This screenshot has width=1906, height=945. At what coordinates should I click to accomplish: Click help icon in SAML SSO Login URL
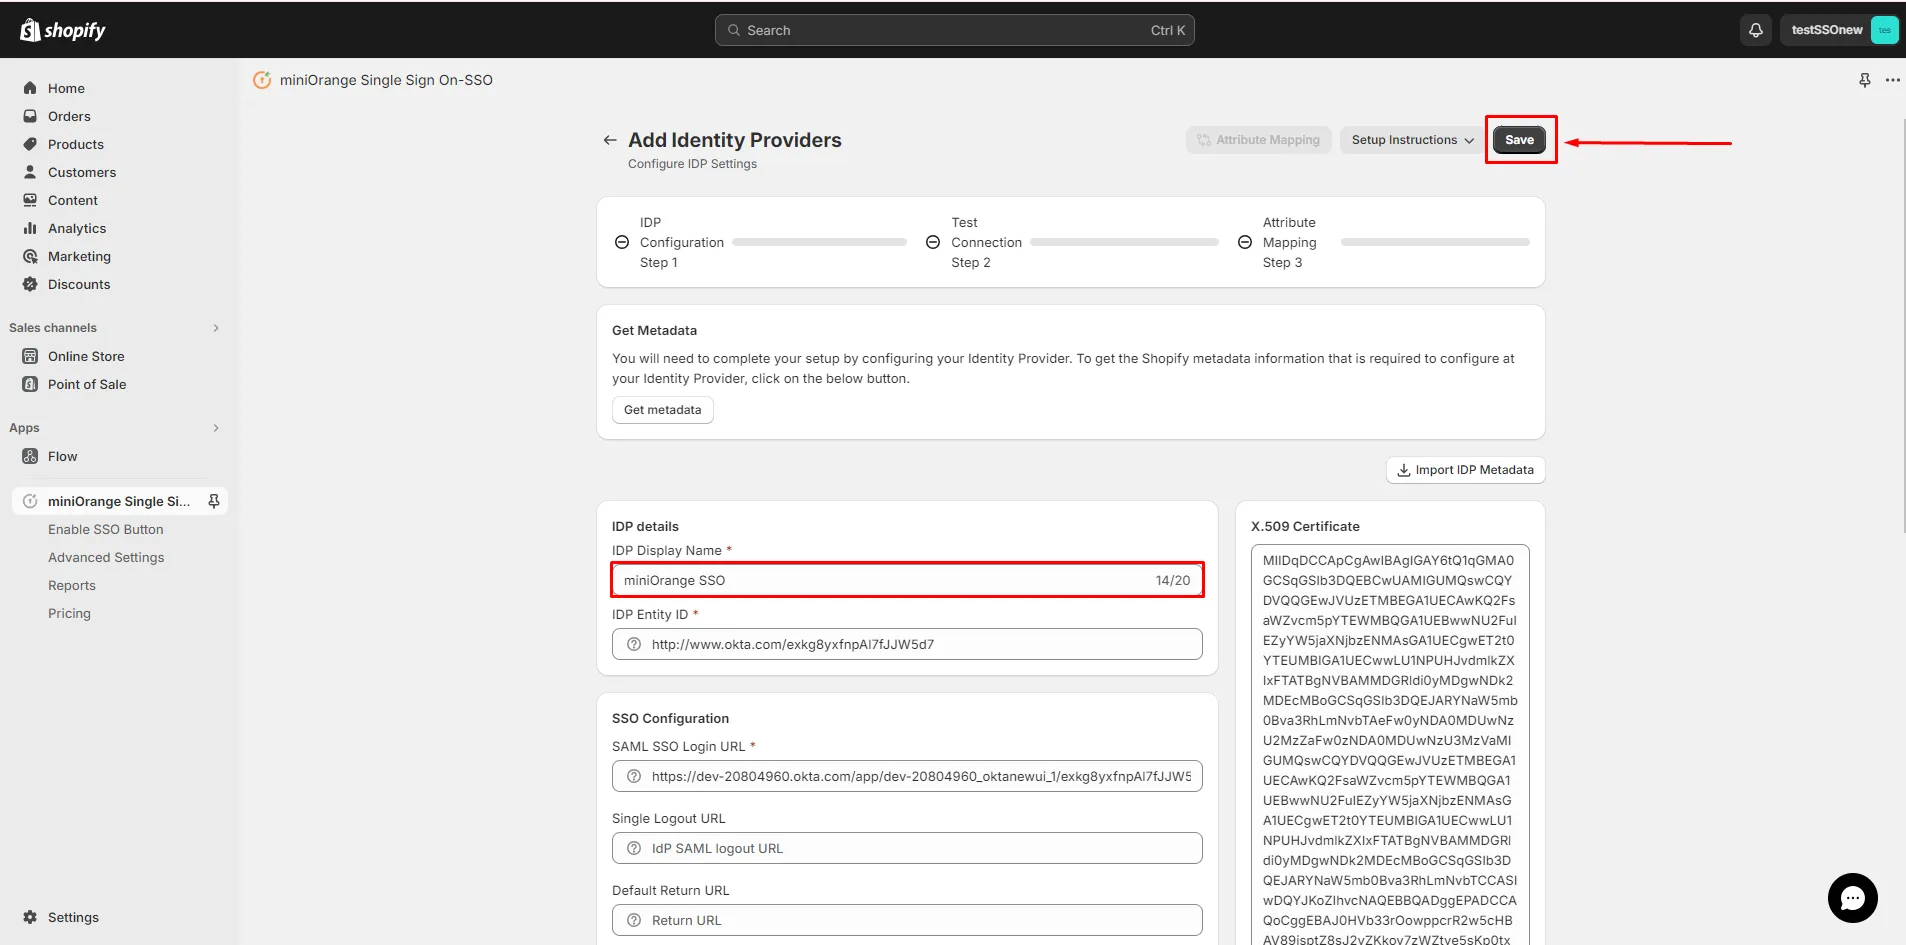pyautogui.click(x=634, y=776)
